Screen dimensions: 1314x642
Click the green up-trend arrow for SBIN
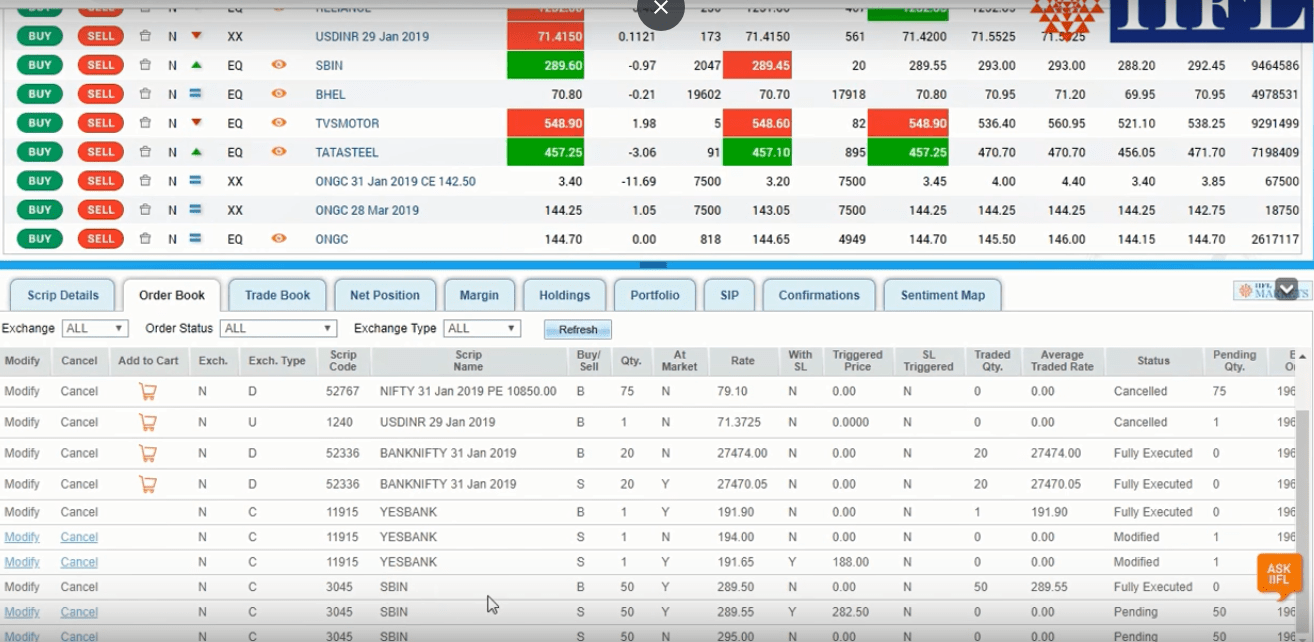tap(196, 65)
